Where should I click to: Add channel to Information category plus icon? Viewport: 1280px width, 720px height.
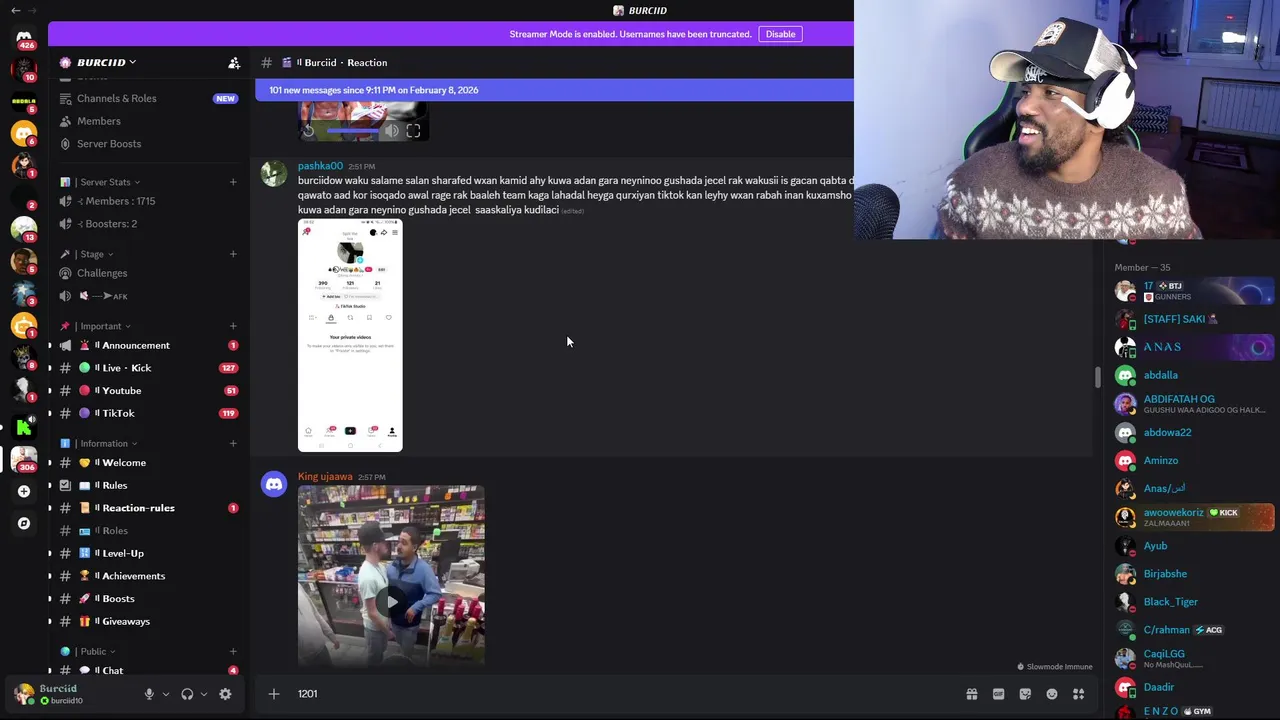click(233, 443)
